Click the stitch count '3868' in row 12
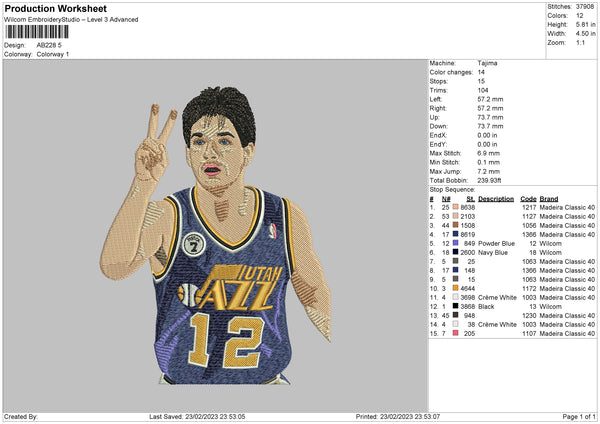Screen dimensions: 600x424 coord(468,307)
